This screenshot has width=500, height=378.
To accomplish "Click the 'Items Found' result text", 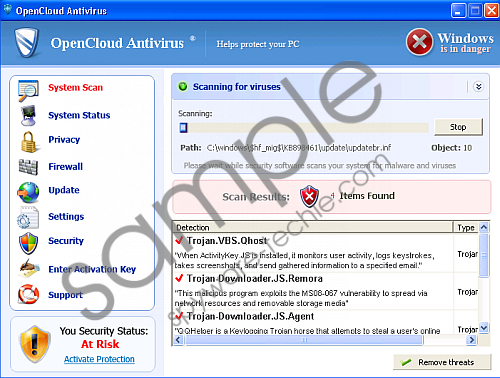I will 367,196.
